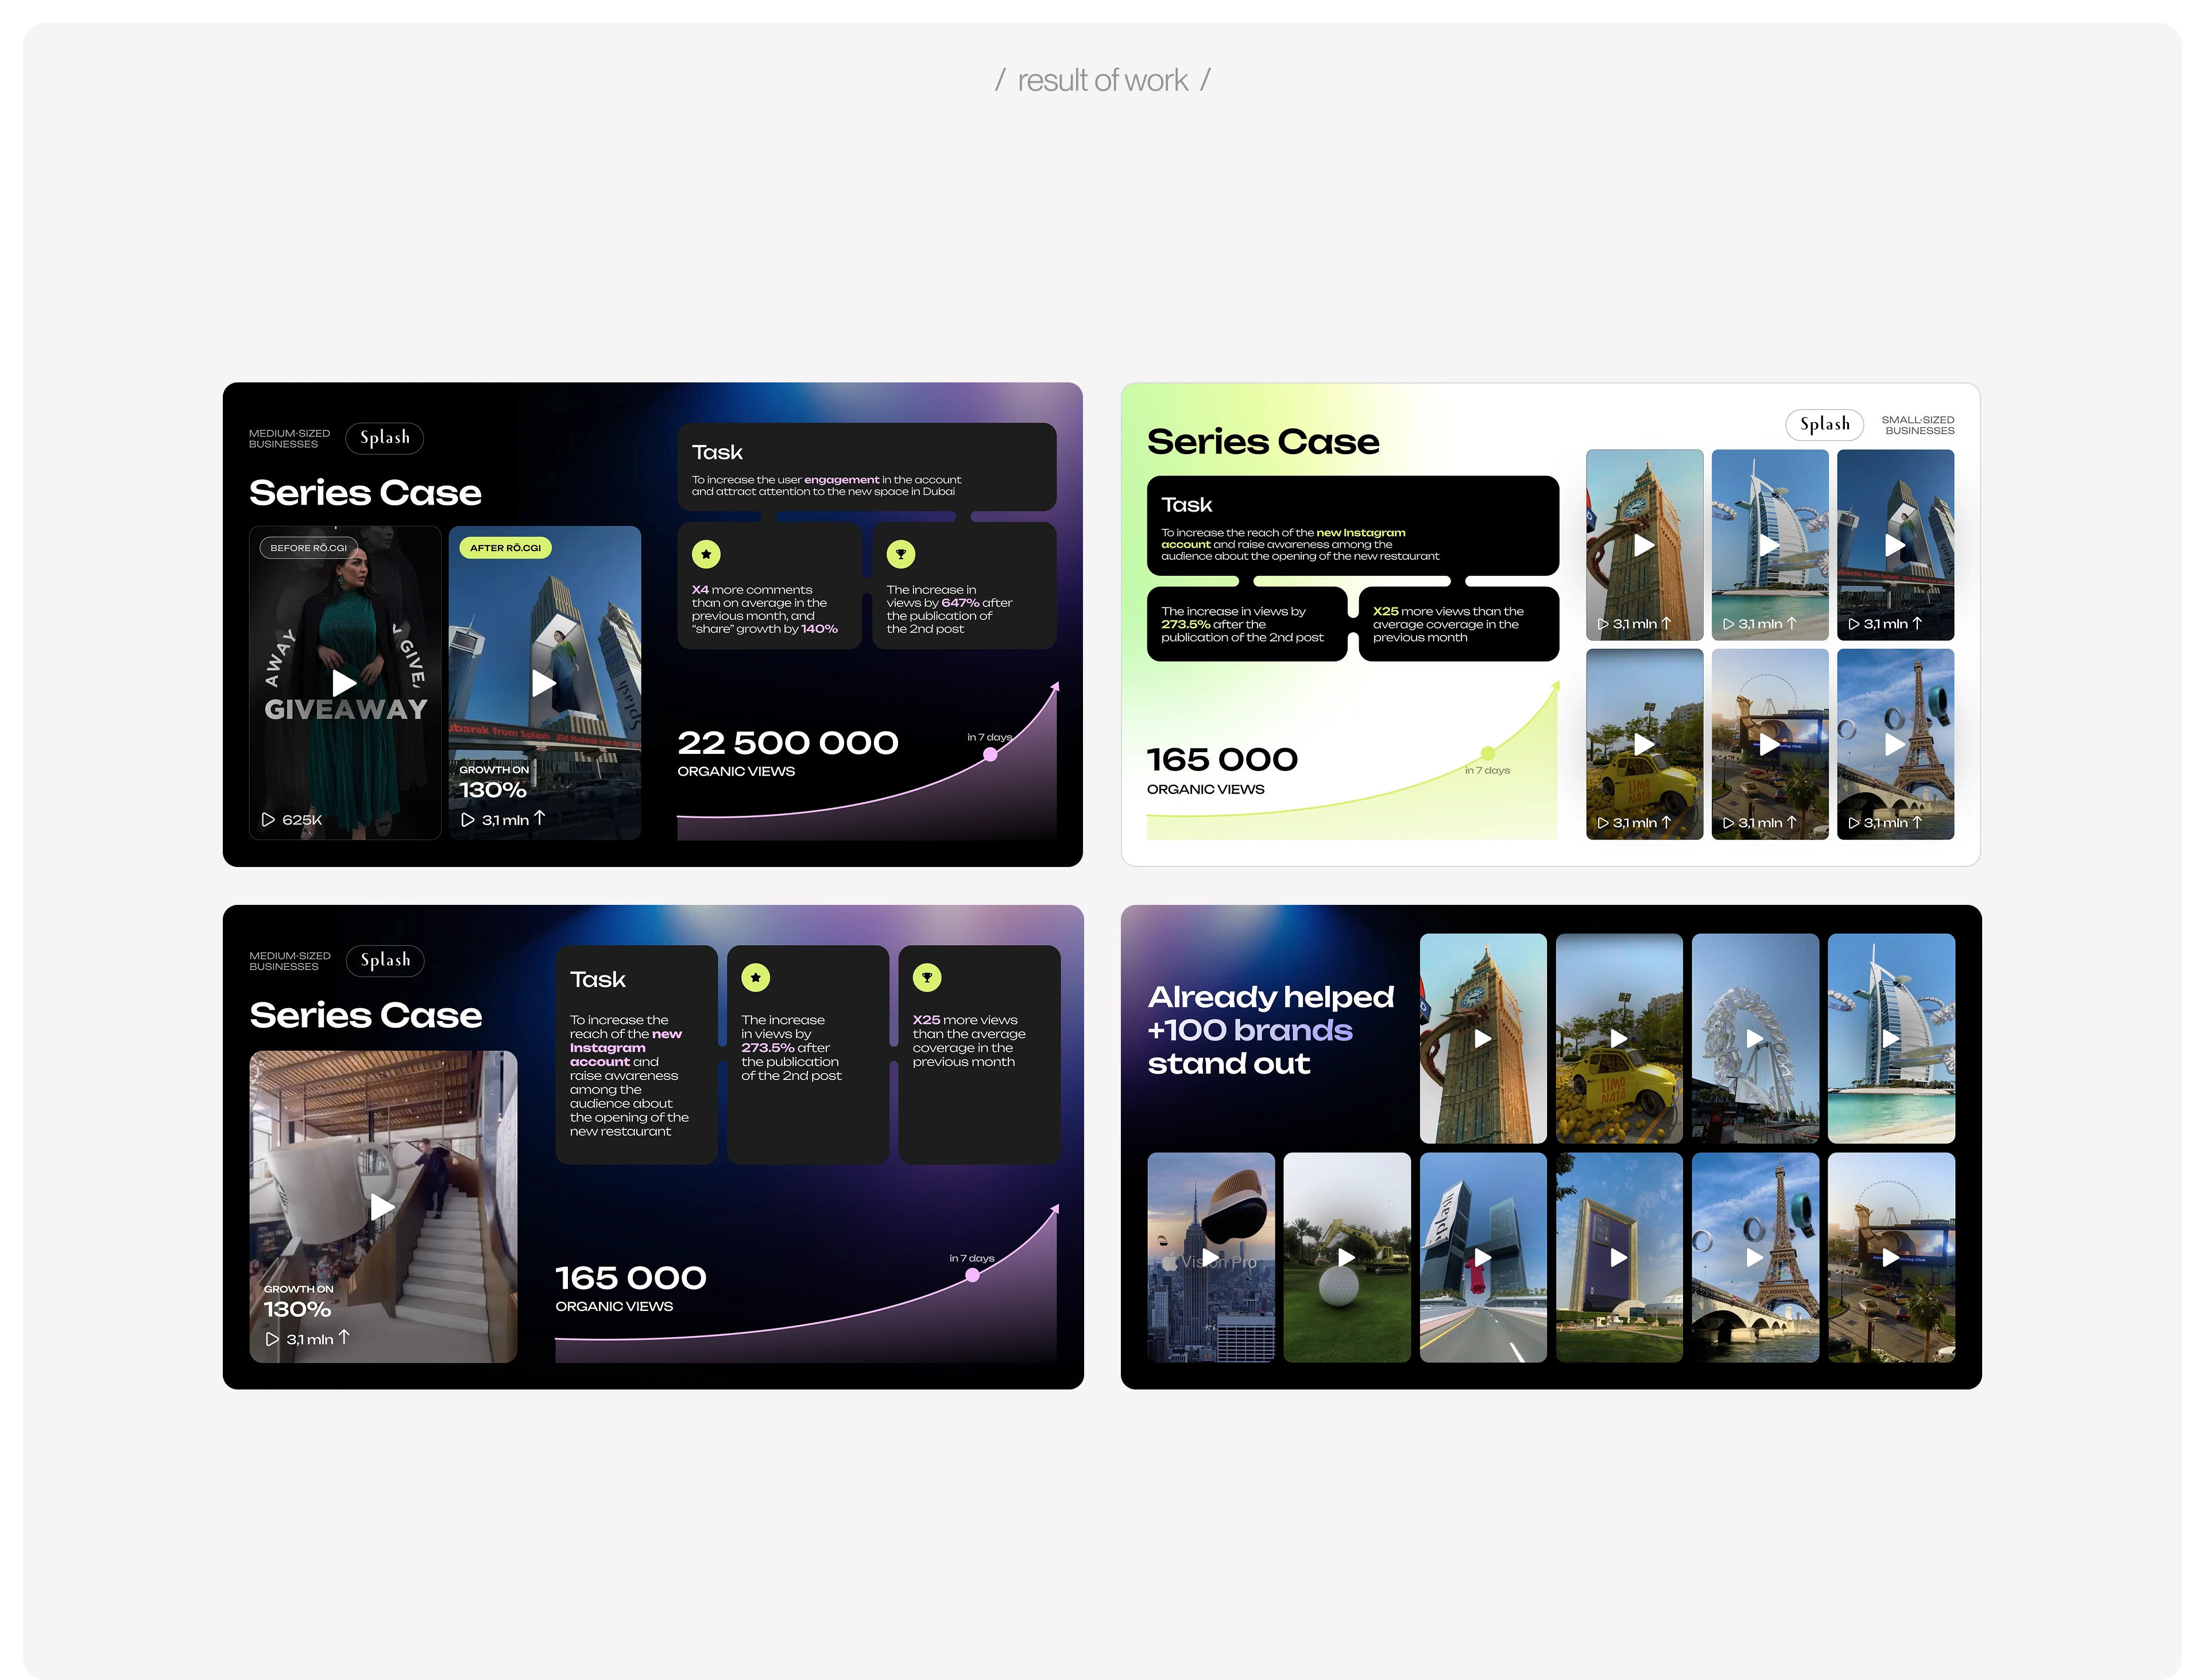This screenshot has width=2205, height=1680.
Task: Click the lime star icon in X4 comments card
Action: click(706, 554)
